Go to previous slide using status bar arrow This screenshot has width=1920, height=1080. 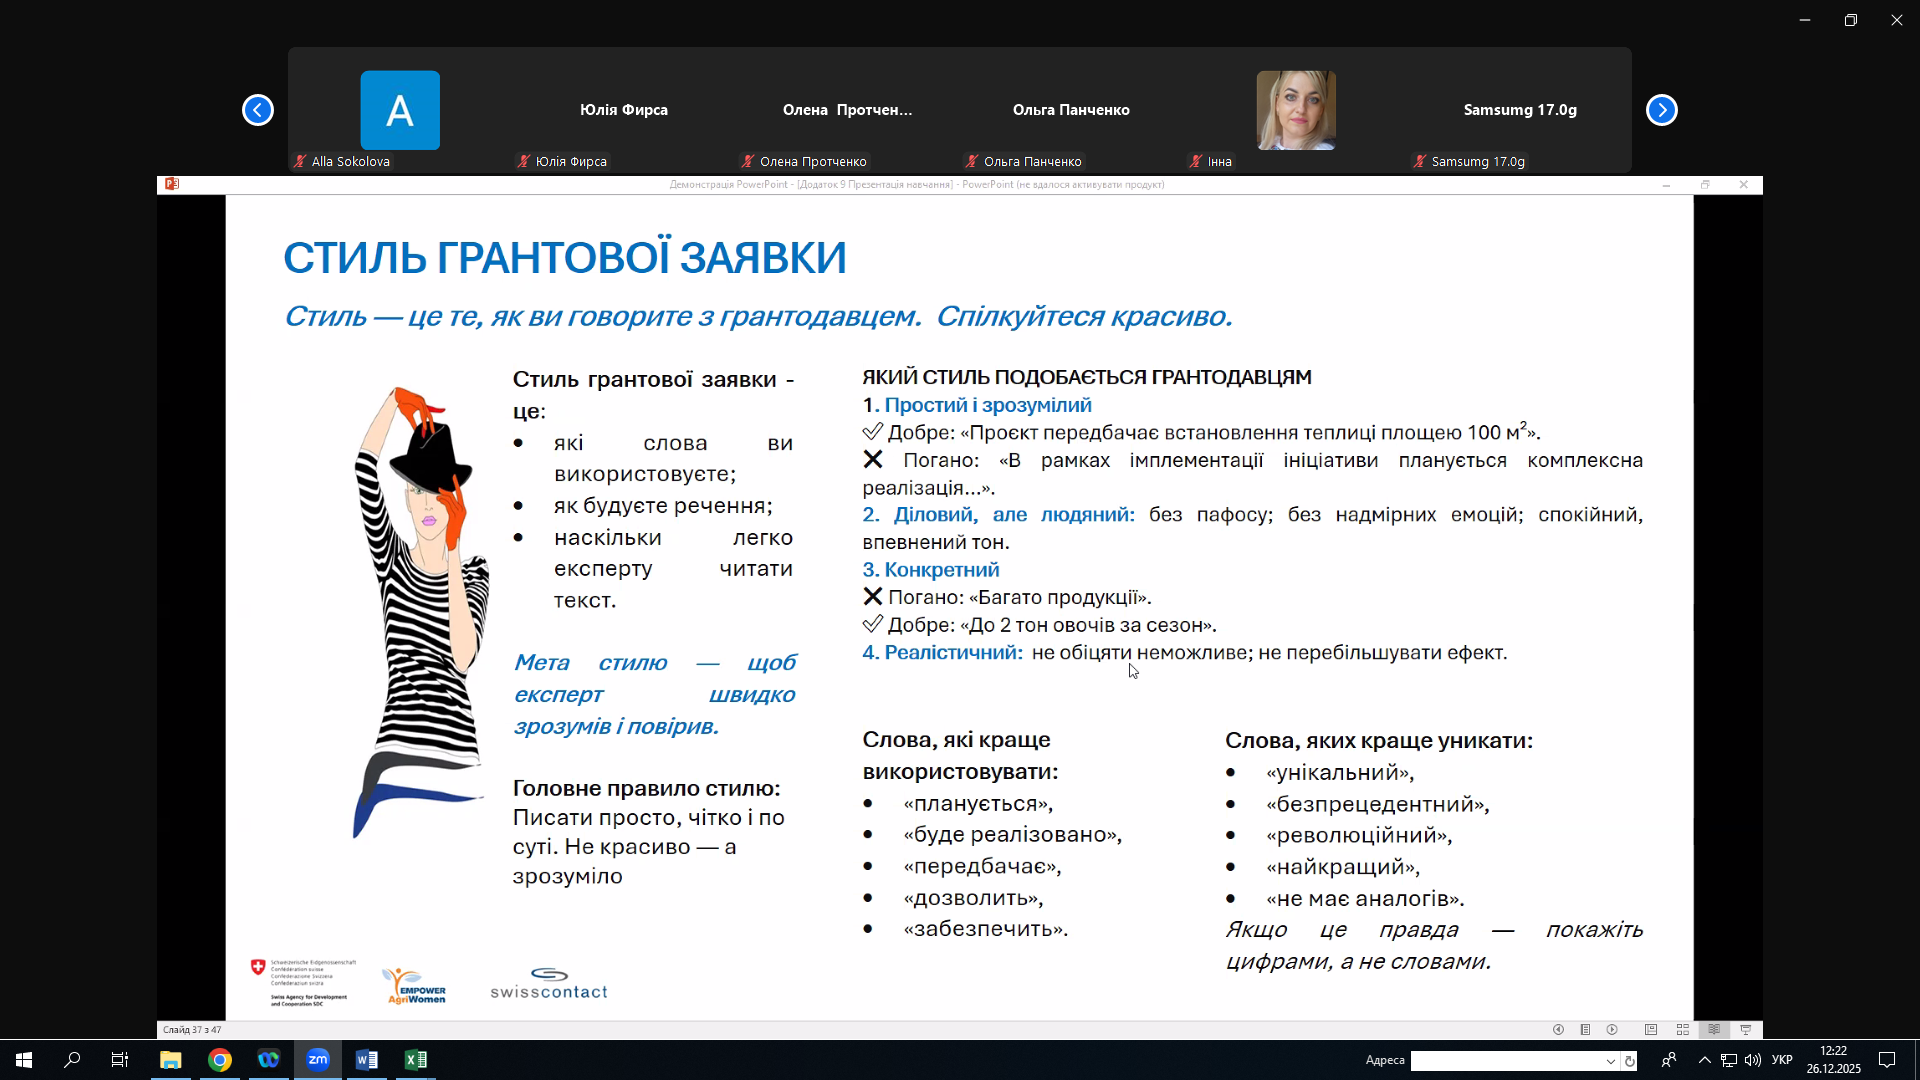(x=1558, y=1030)
